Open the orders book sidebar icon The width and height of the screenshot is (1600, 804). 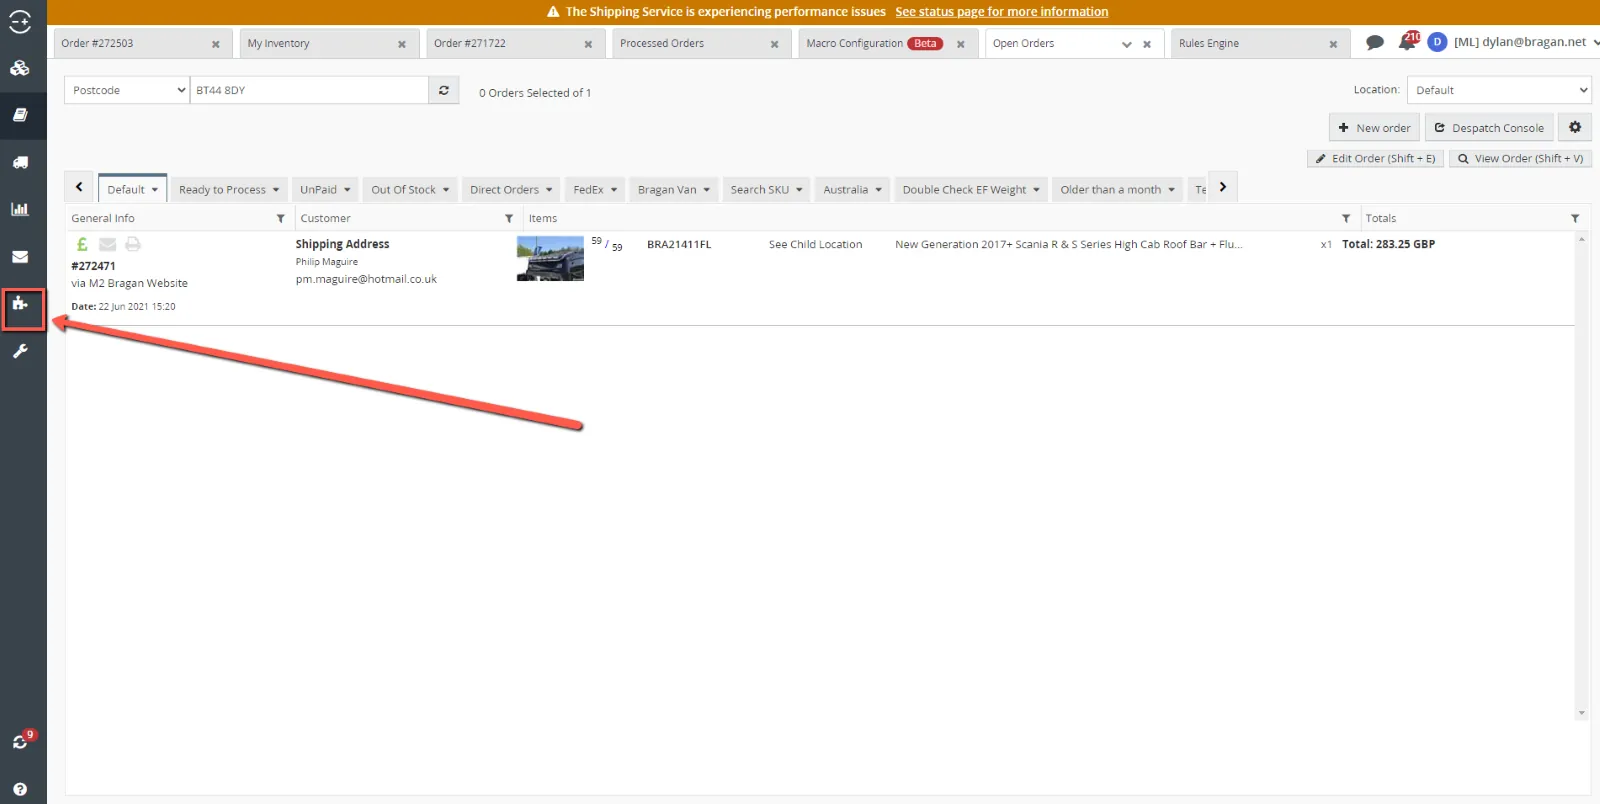coord(20,115)
